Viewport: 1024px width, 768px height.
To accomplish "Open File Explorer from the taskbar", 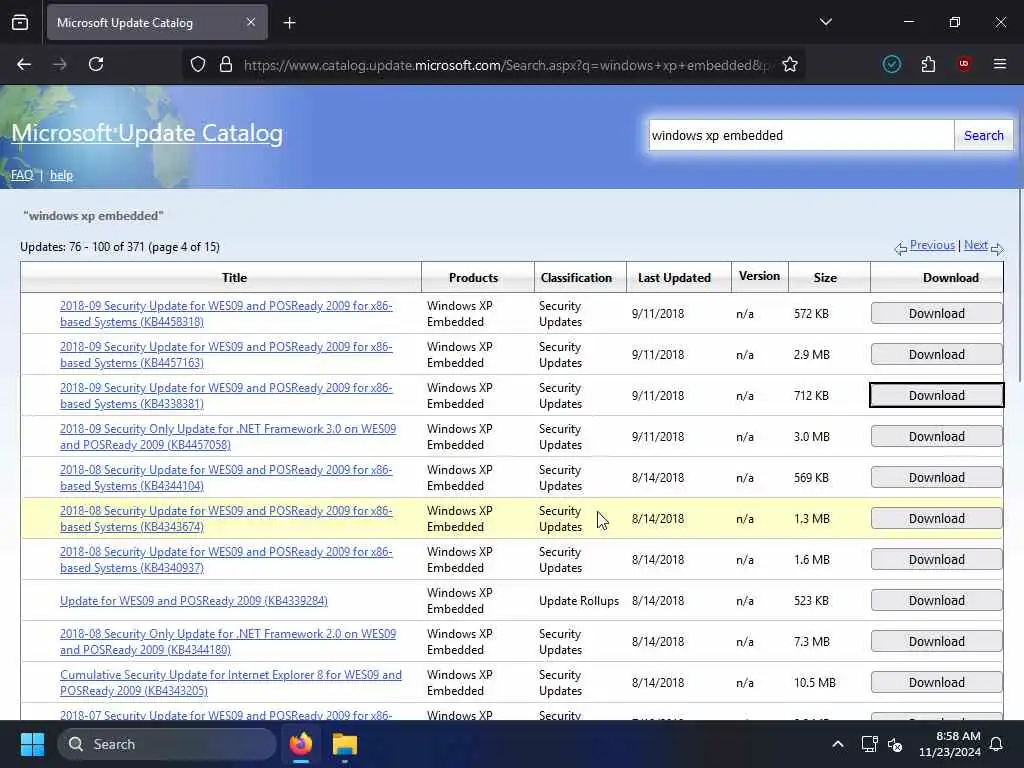I will (344, 744).
